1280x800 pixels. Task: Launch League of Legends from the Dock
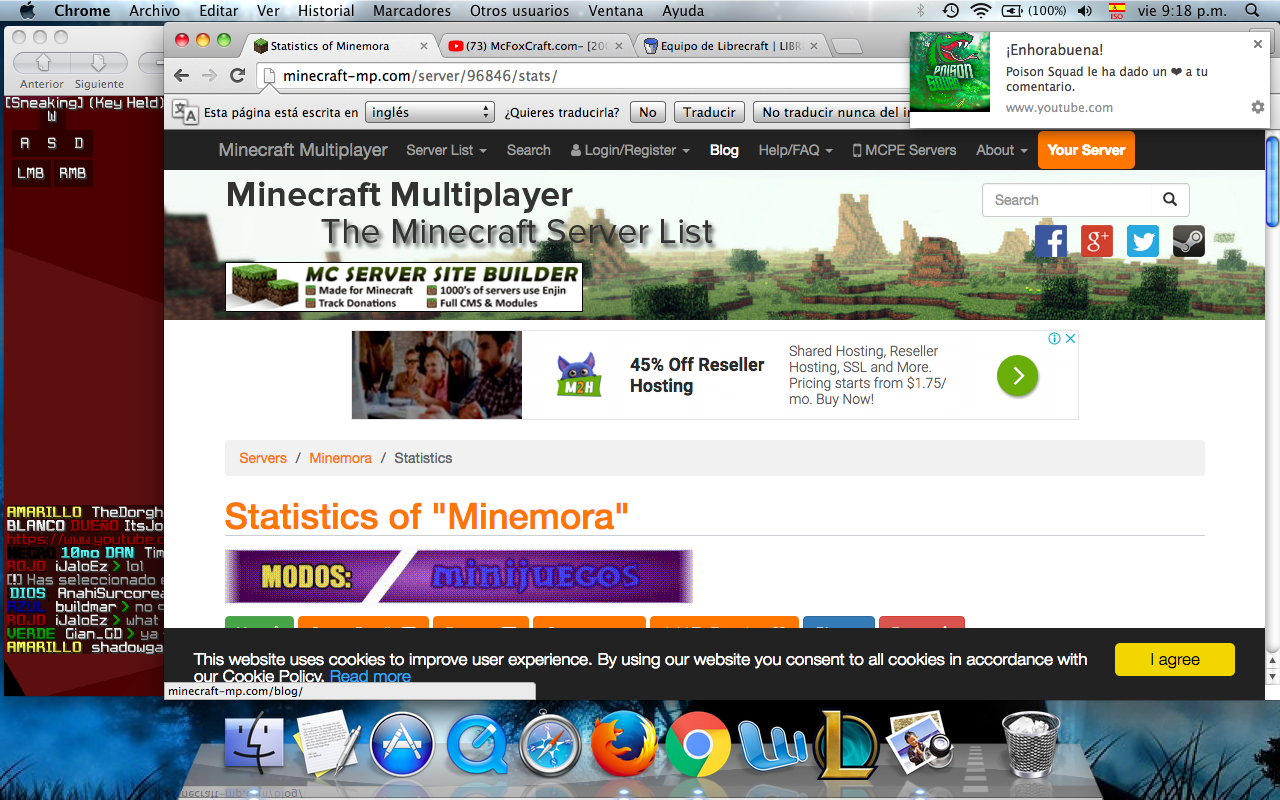[846, 745]
